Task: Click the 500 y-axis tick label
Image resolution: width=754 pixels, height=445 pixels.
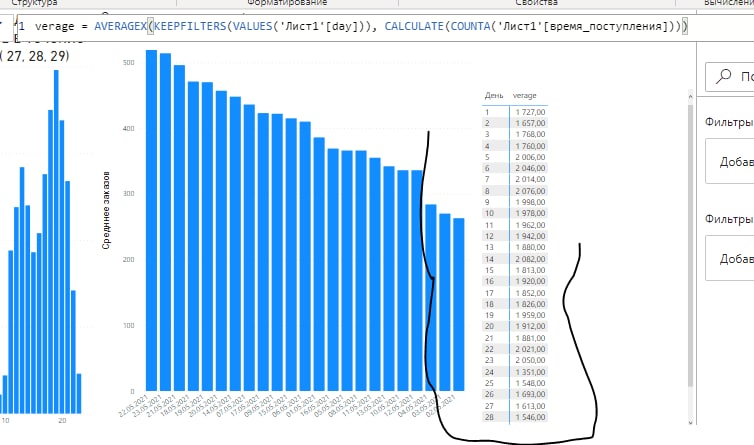Action: tap(128, 63)
